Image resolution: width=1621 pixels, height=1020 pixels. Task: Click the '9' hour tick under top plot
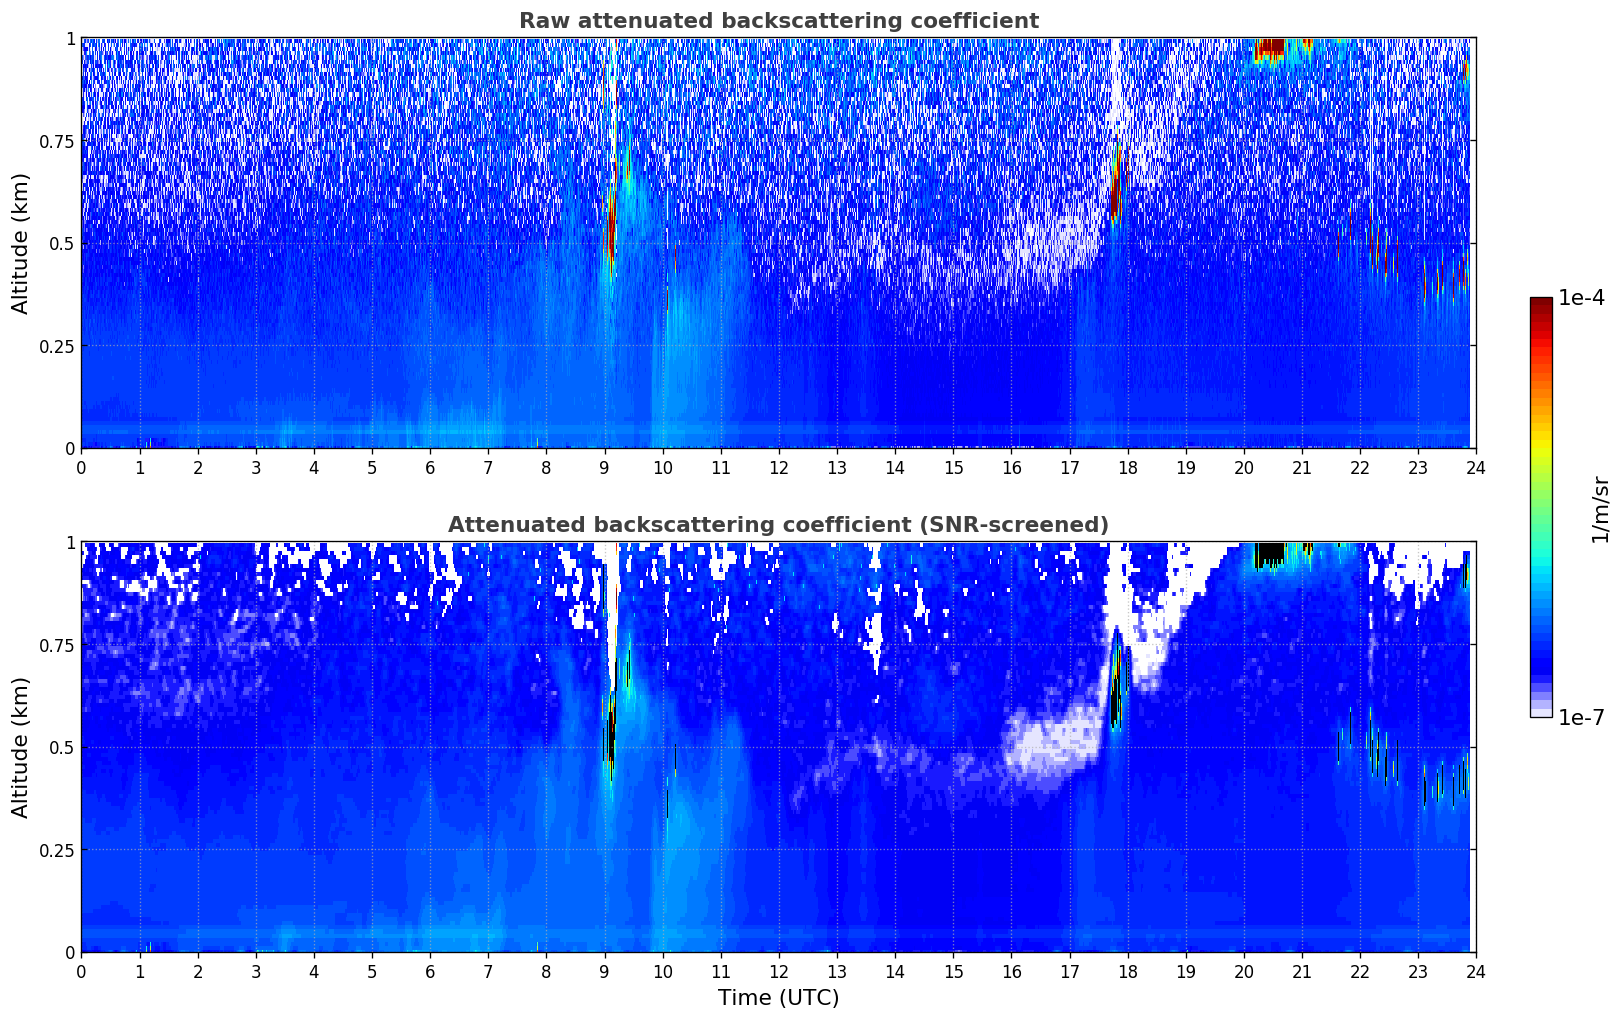pos(604,467)
